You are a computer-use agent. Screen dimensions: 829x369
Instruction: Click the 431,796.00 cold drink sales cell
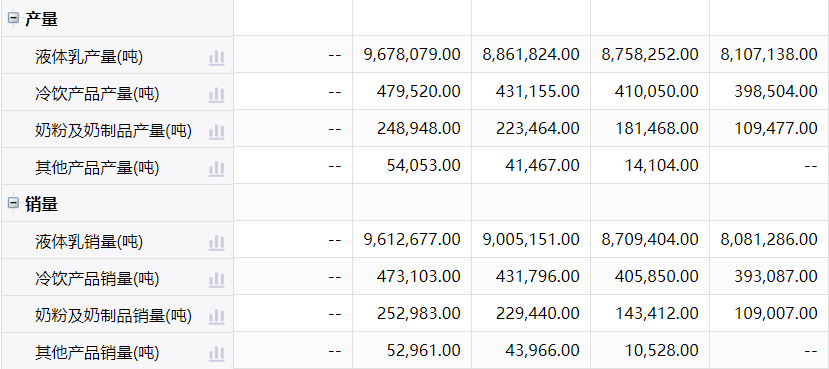tap(531, 276)
